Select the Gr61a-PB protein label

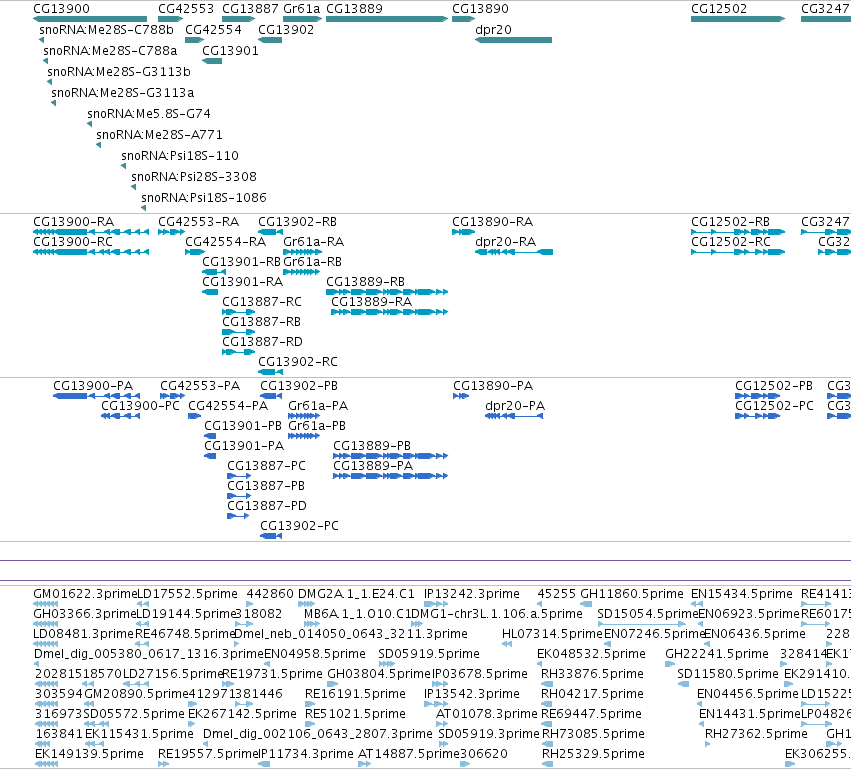pos(317,426)
